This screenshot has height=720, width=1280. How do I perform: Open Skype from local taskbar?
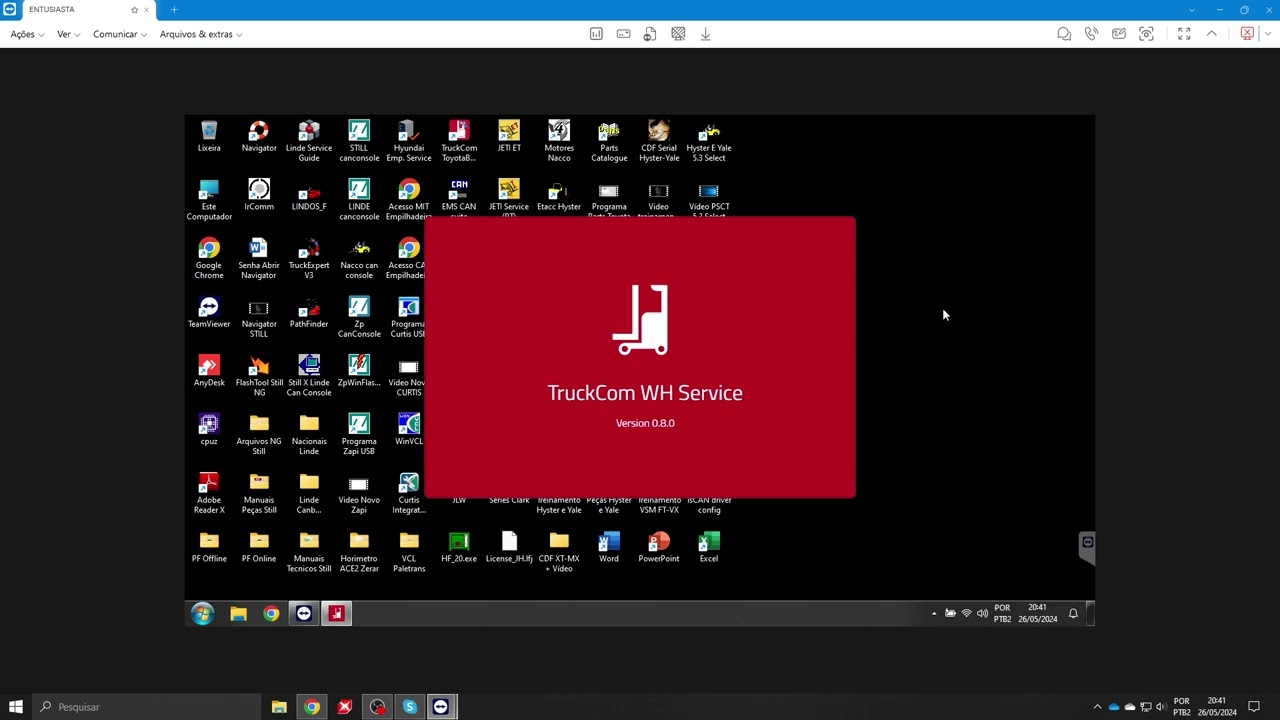coord(409,707)
